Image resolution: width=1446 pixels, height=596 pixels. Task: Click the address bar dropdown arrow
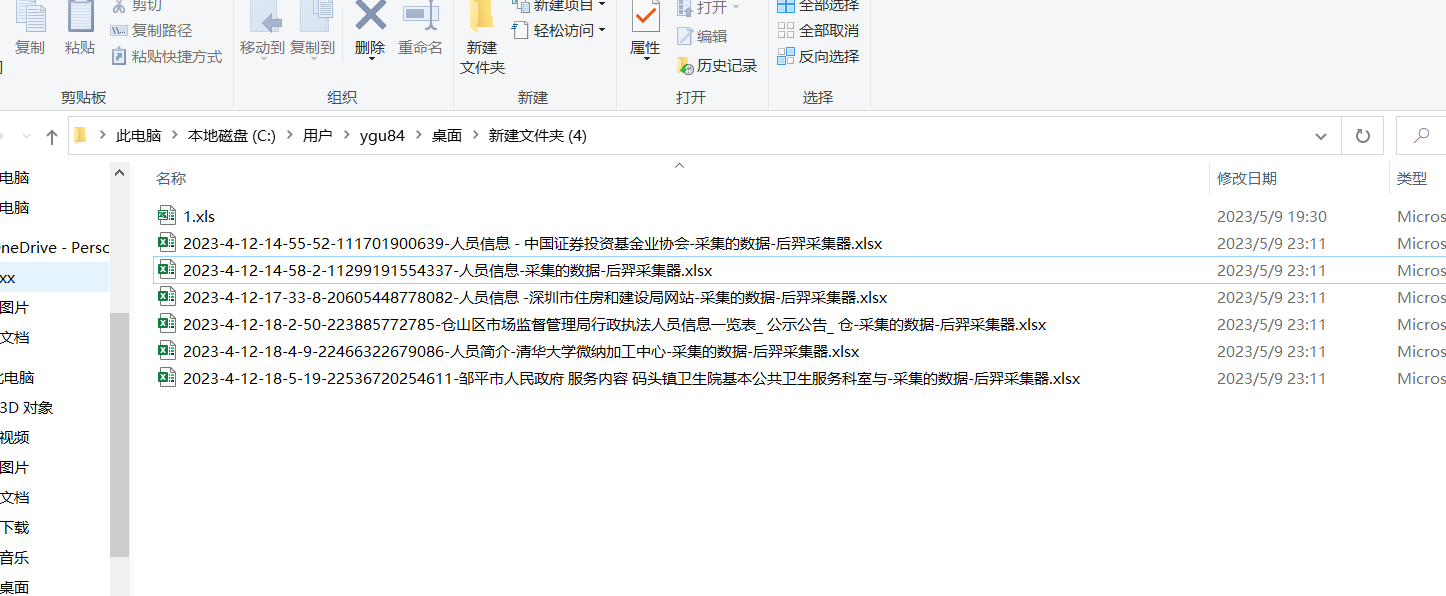click(x=1321, y=135)
